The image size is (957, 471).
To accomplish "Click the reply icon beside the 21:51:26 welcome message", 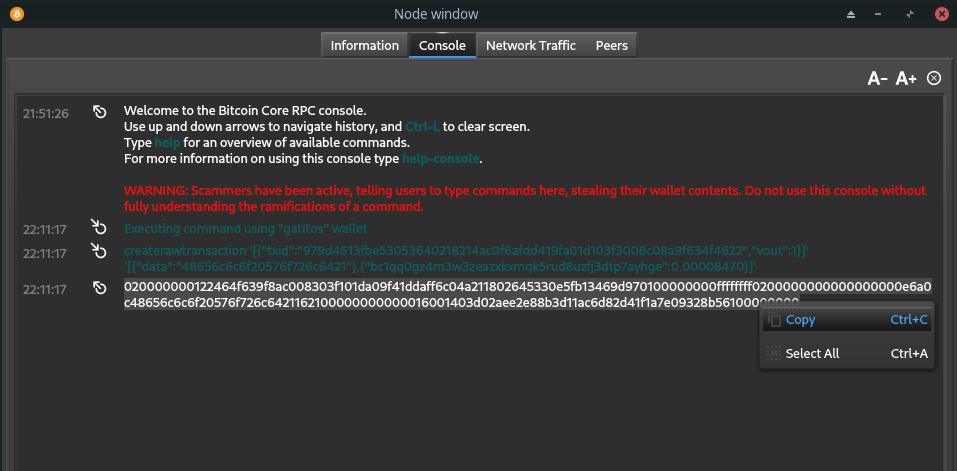I will 99,112.
